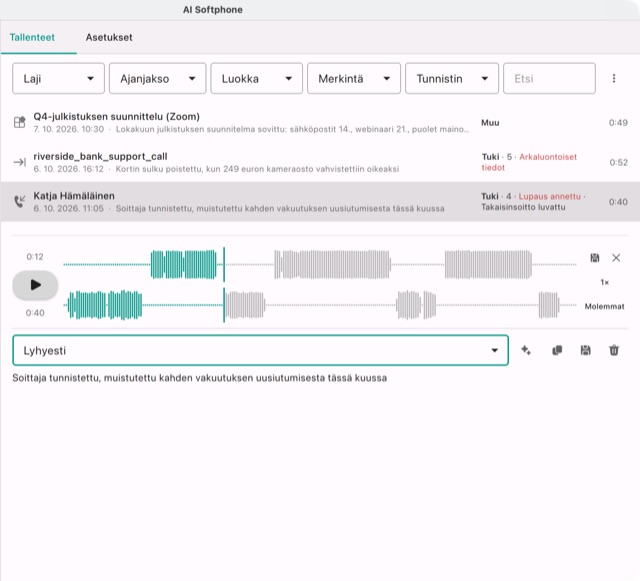Seek in the upper channel waveform
The width and height of the screenshot is (640, 581).
click(x=320, y=265)
